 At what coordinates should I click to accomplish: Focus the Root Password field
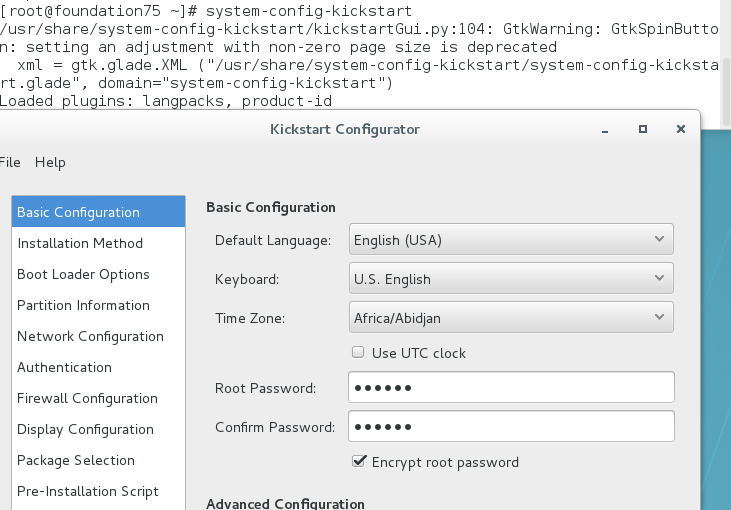coord(511,387)
